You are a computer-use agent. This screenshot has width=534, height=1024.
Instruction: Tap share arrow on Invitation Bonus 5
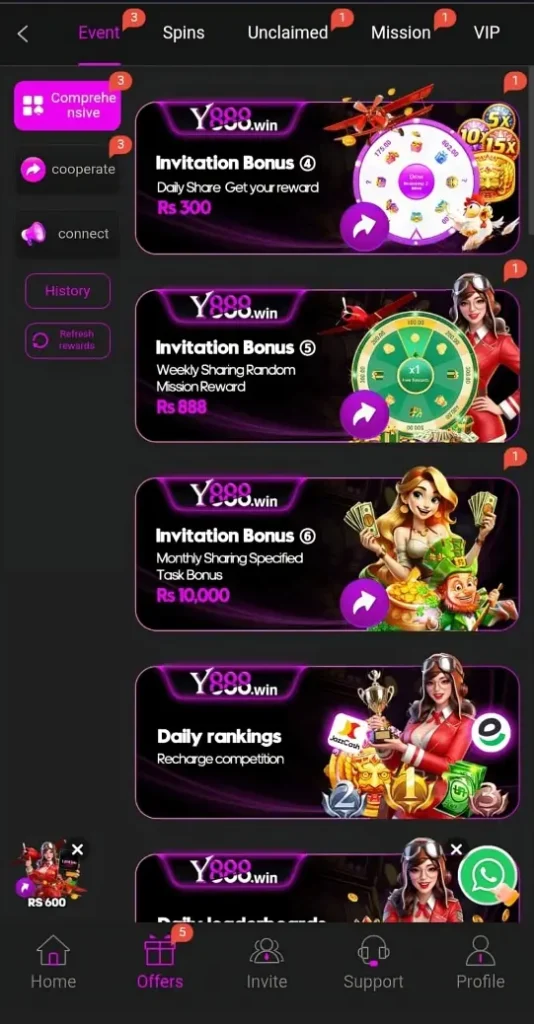click(x=364, y=414)
